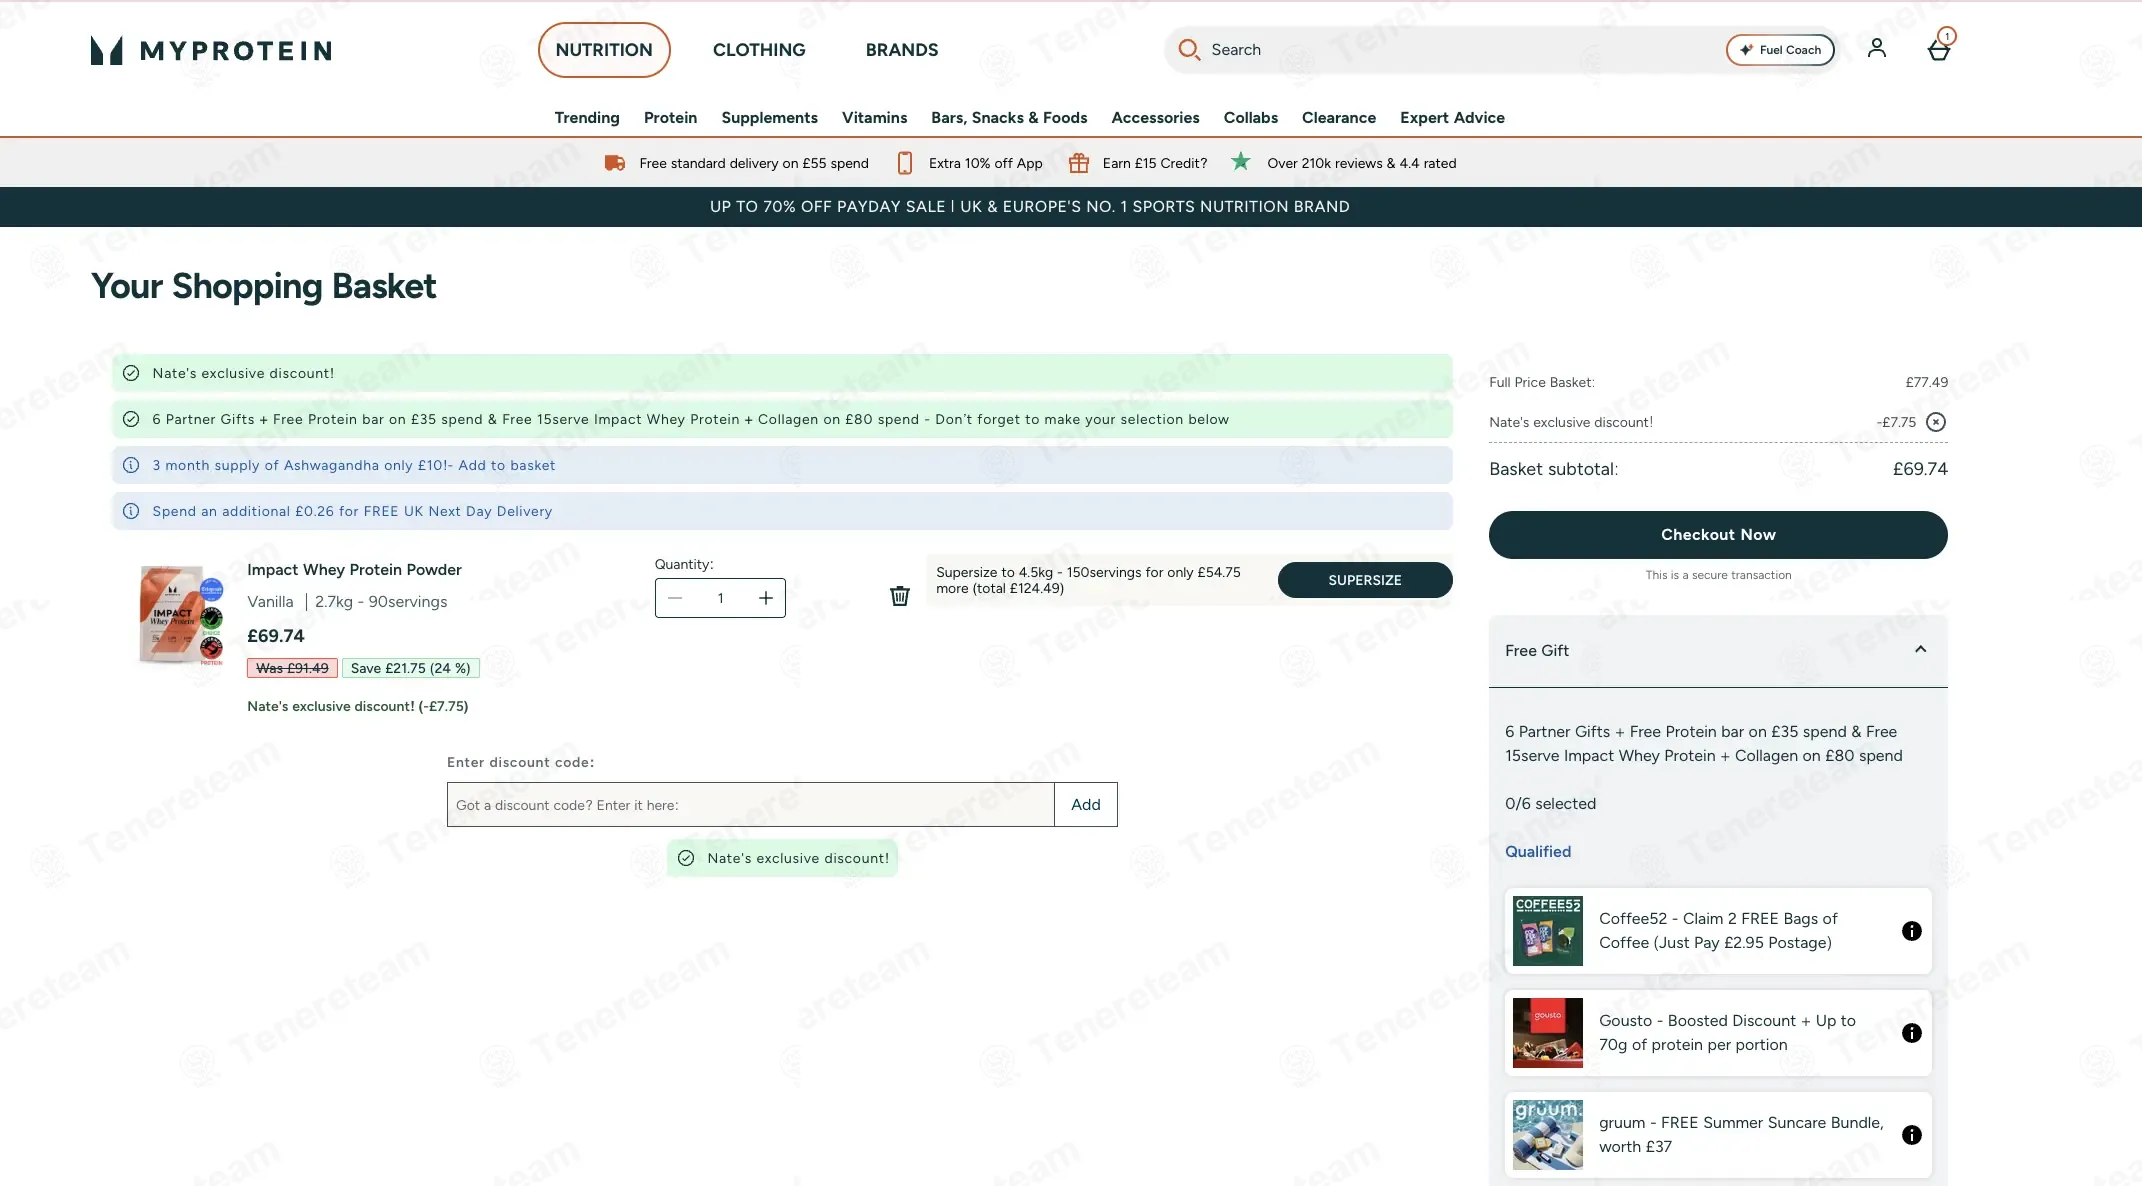Select Gousto Boosted Discount gift text

point(1727,1033)
